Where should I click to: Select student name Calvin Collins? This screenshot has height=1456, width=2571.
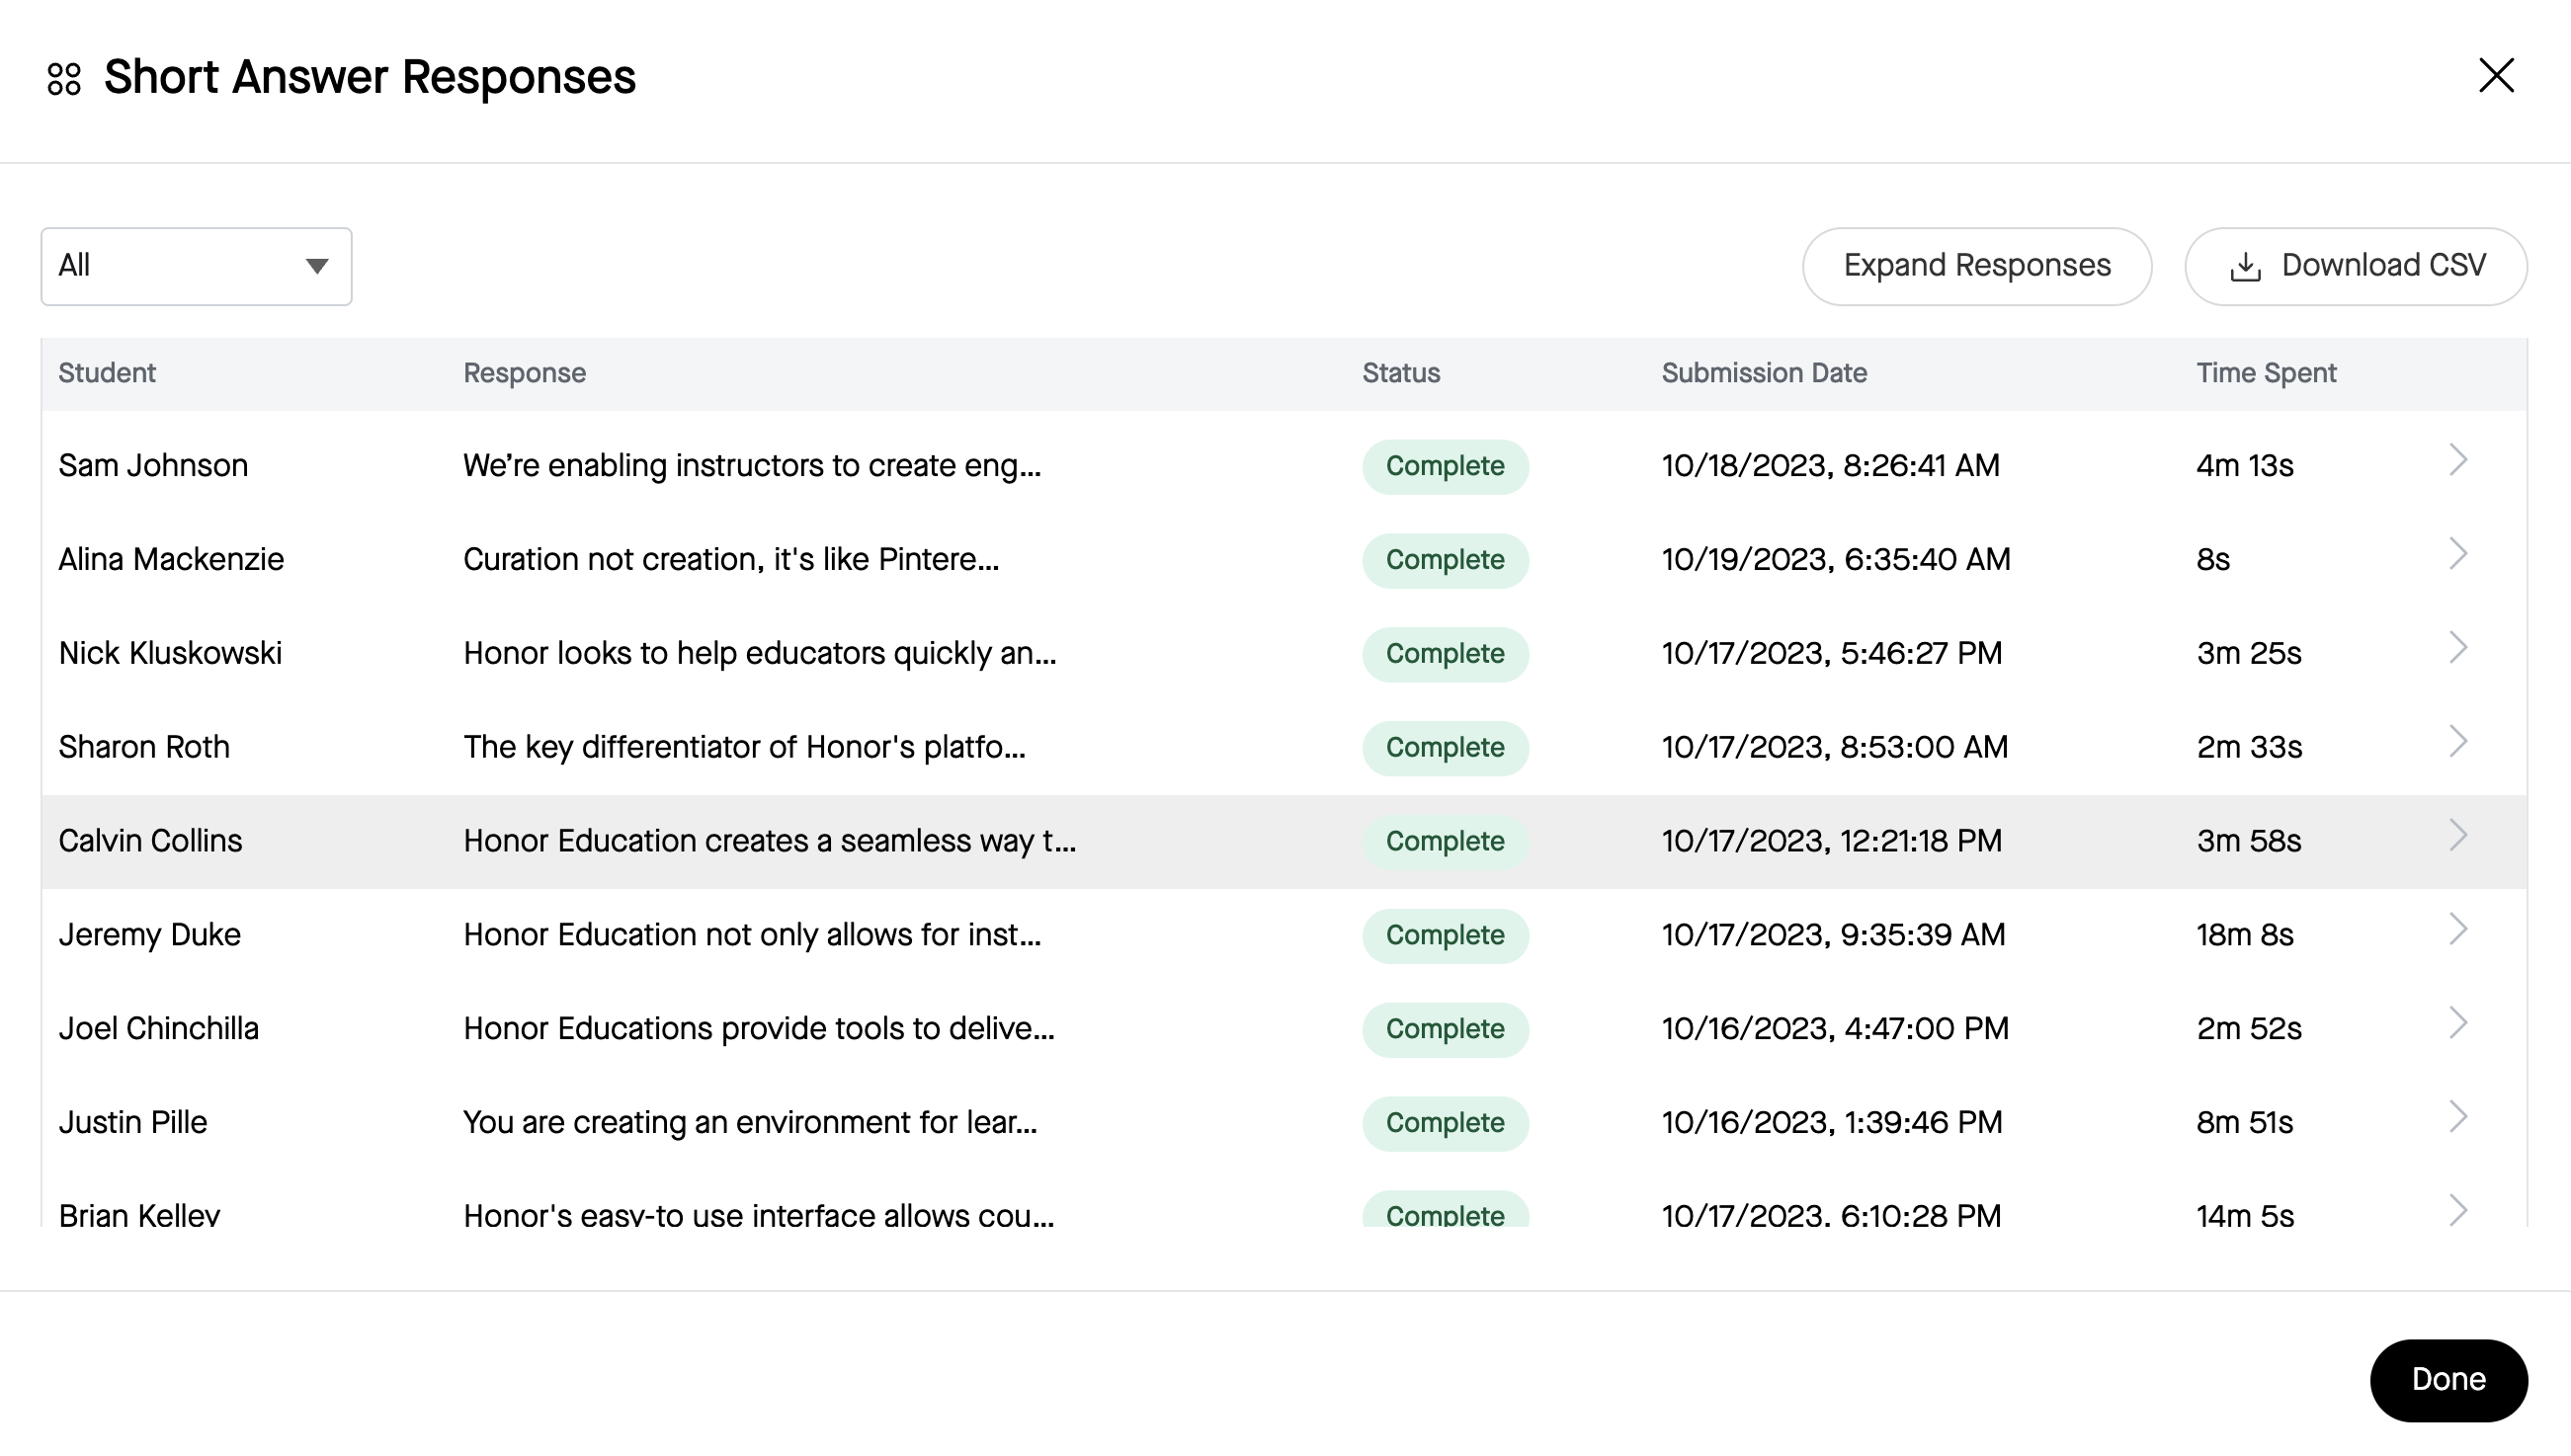150,842
